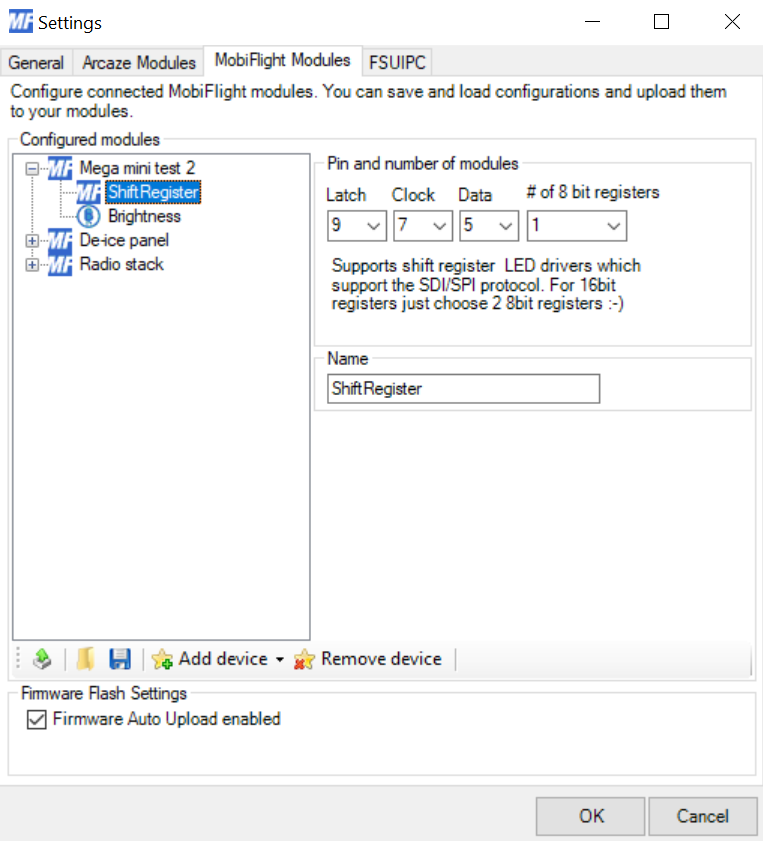Click the MobiFlight logo in the title bar
The height and width of the screenshot is (841, 763).
pyautogui.click(x=21, y=21)
